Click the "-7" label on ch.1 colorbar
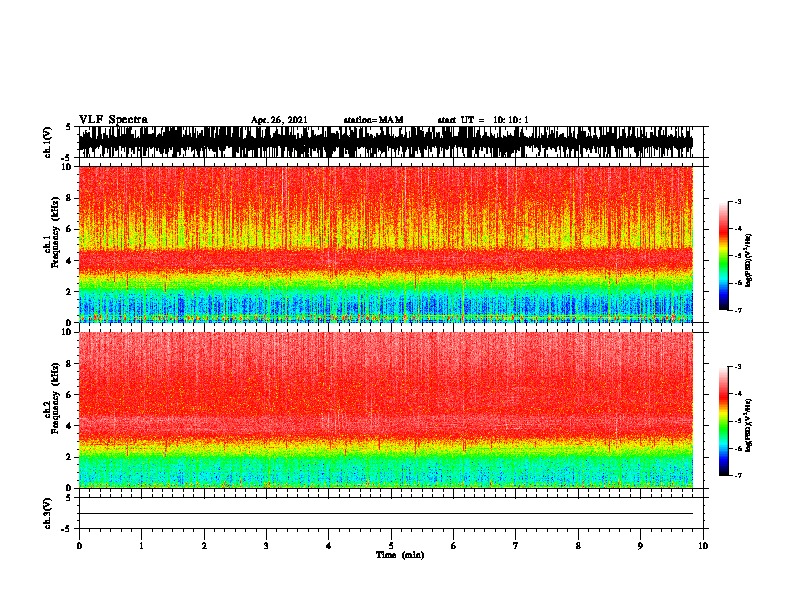 pyautogui.click(x=738, y=310)
